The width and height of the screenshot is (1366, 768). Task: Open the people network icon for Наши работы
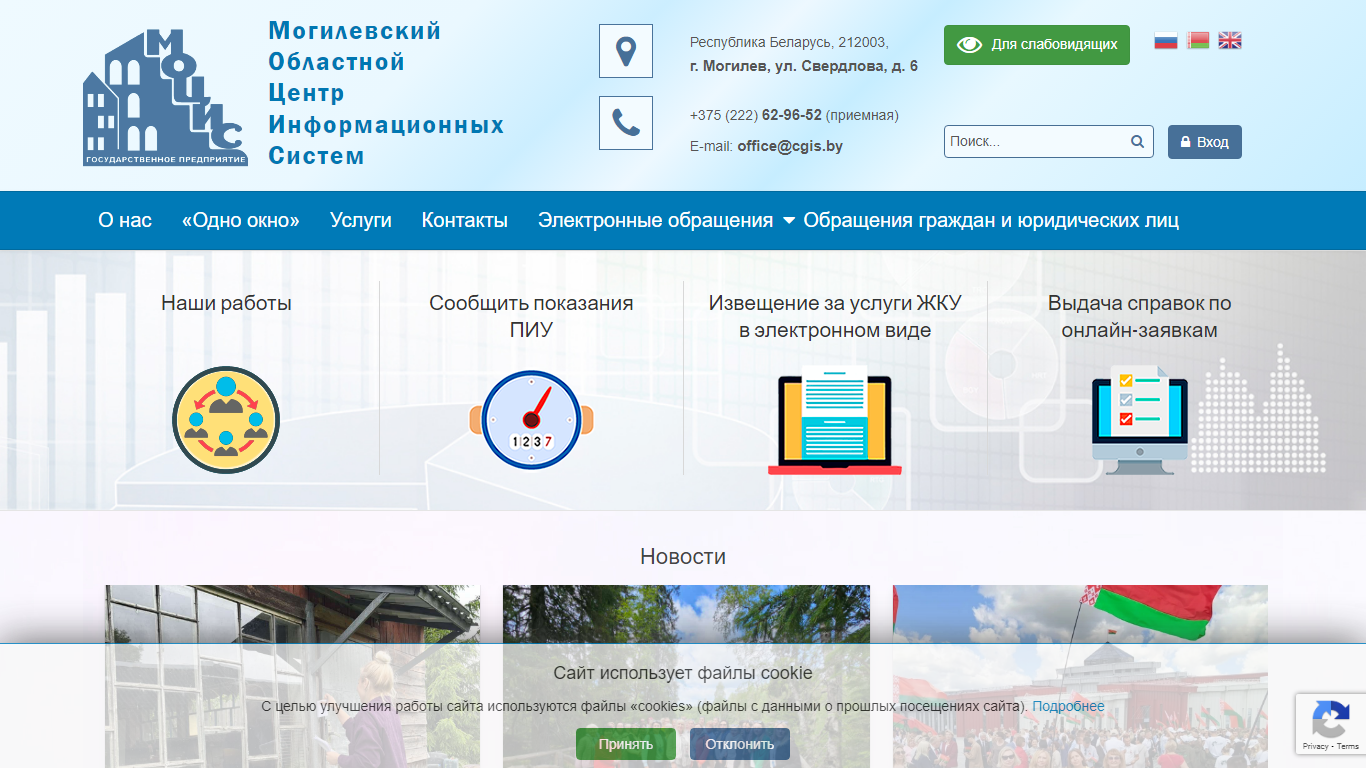pyautogui.click(x=226, y=419)
